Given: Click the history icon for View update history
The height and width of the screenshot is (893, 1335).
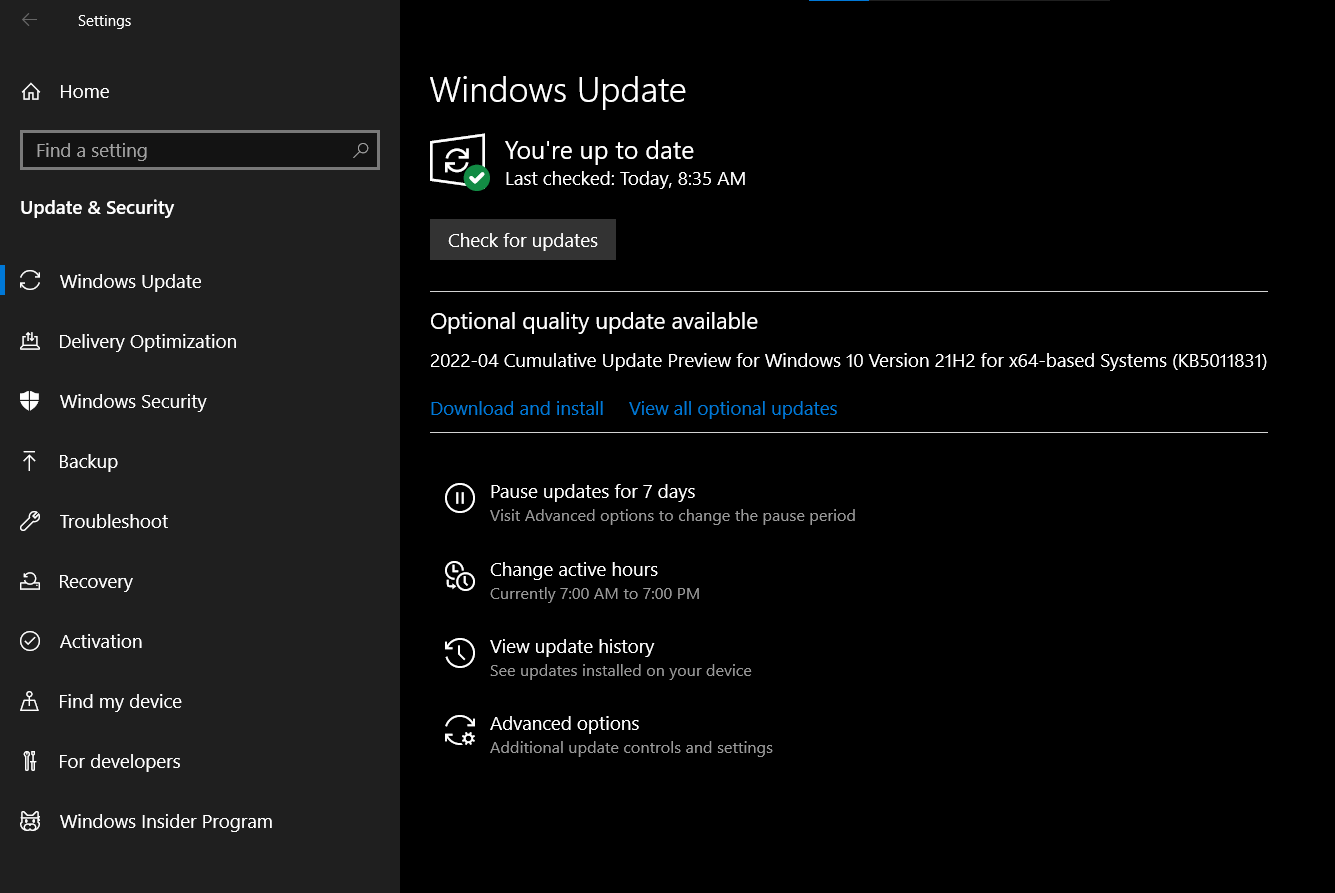Looking at the screenshot, I should [x=459, y=652].
